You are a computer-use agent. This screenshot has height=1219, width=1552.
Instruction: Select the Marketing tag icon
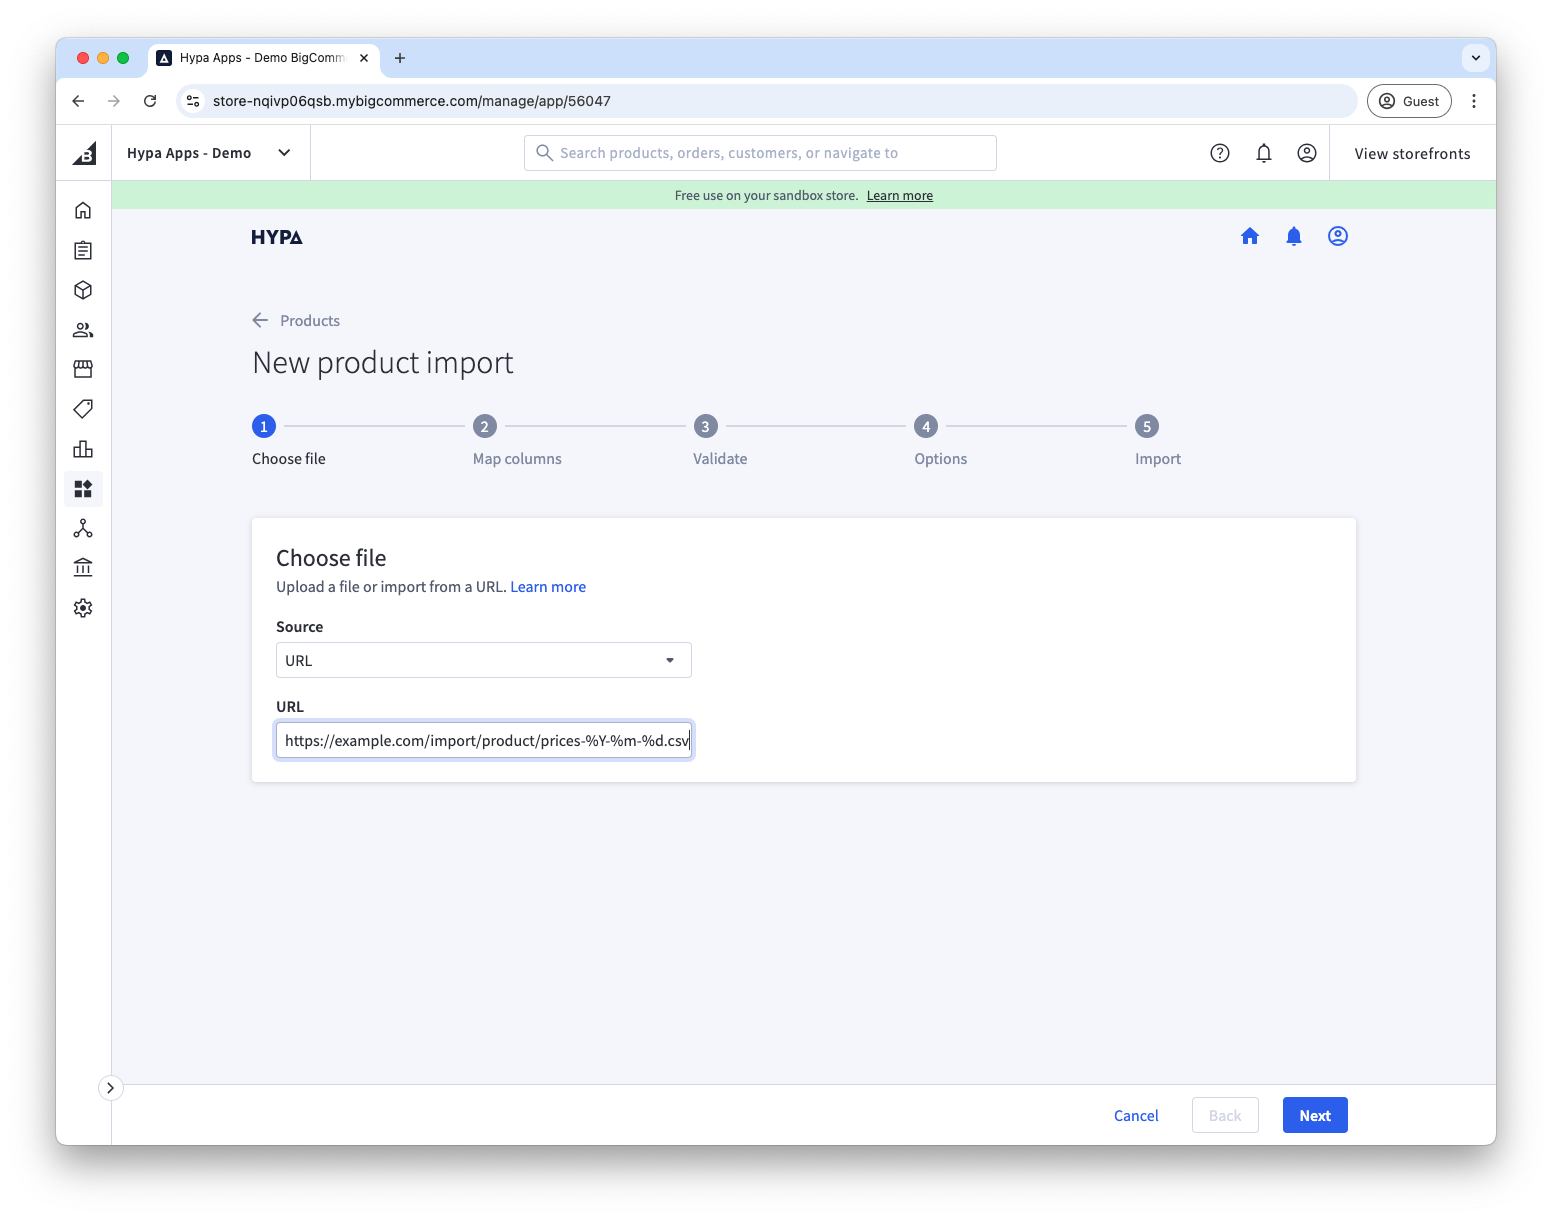(83, 408)
